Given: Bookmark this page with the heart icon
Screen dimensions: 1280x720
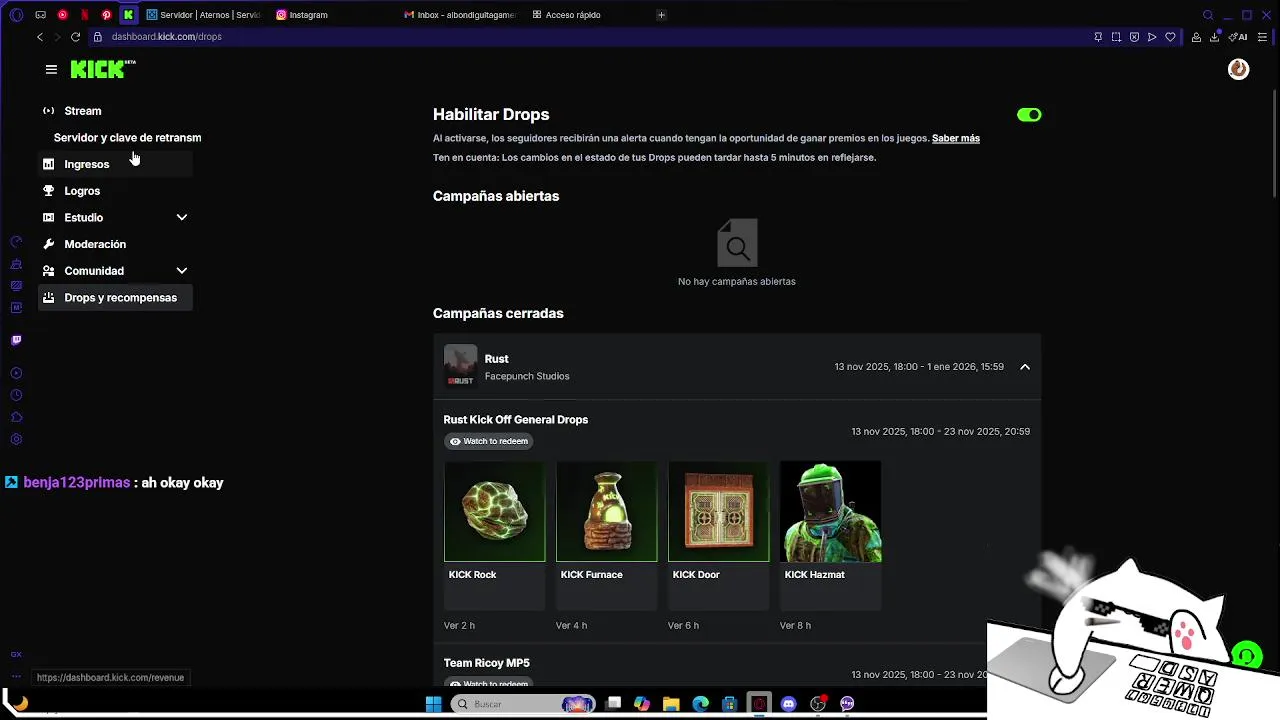Looking at the screenshot, I should pos(1170,37).
